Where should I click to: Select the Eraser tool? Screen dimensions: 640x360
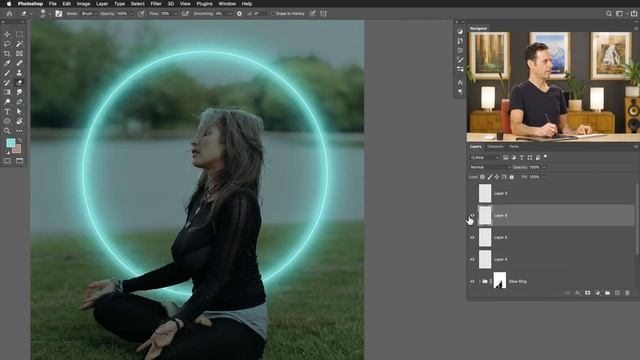tap(19, 82)
